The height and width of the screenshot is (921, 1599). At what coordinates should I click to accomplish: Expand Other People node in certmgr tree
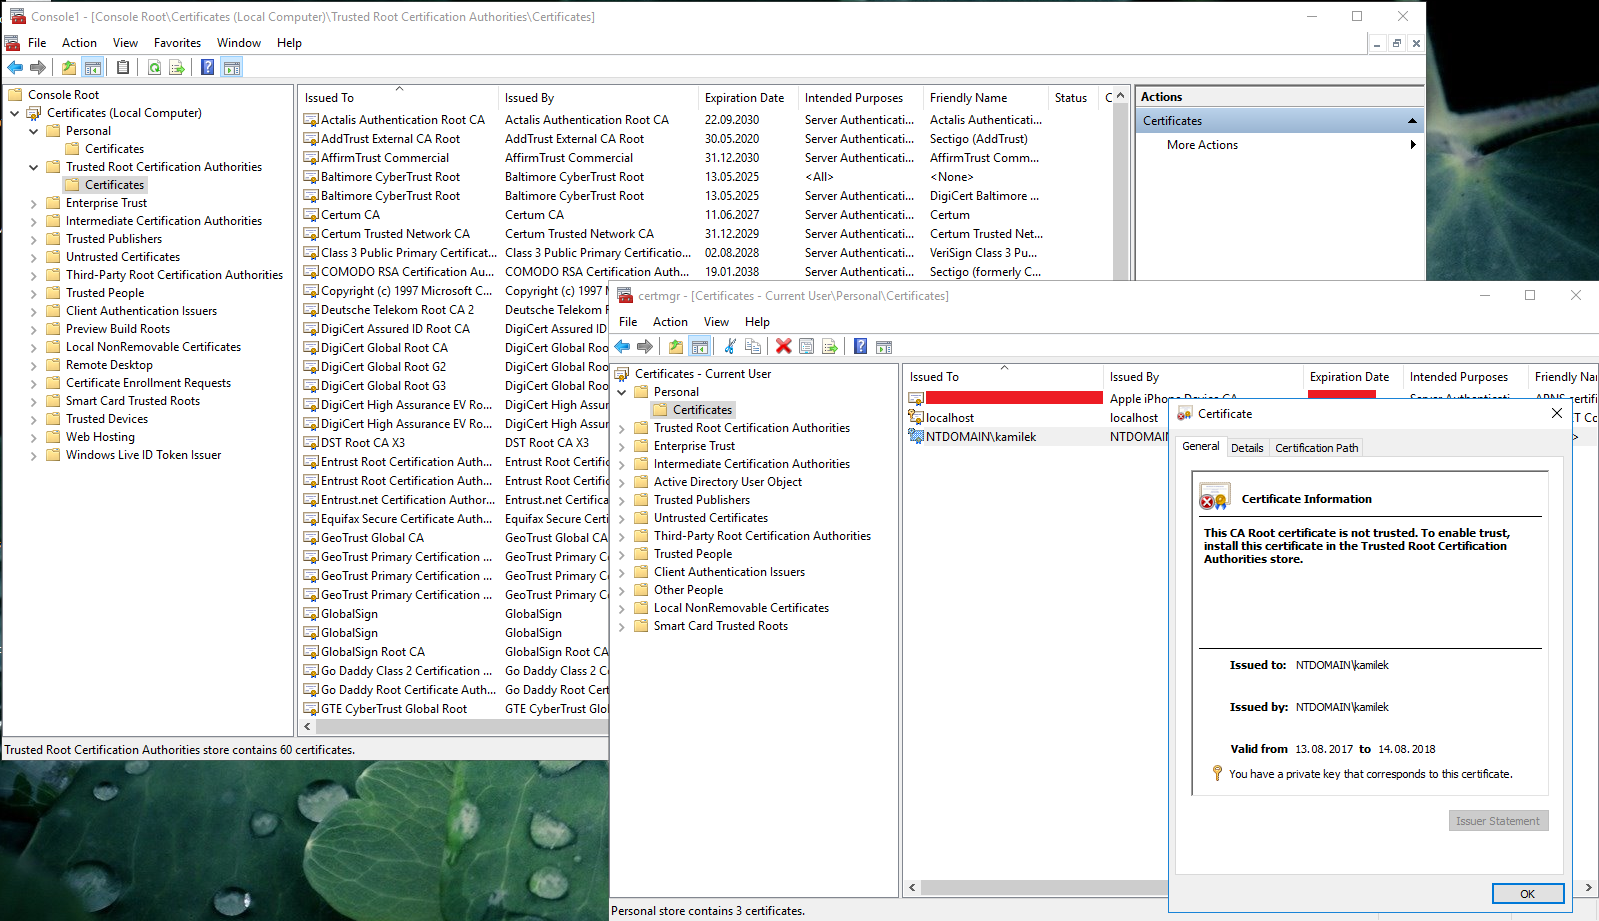(x=622, y=590)
